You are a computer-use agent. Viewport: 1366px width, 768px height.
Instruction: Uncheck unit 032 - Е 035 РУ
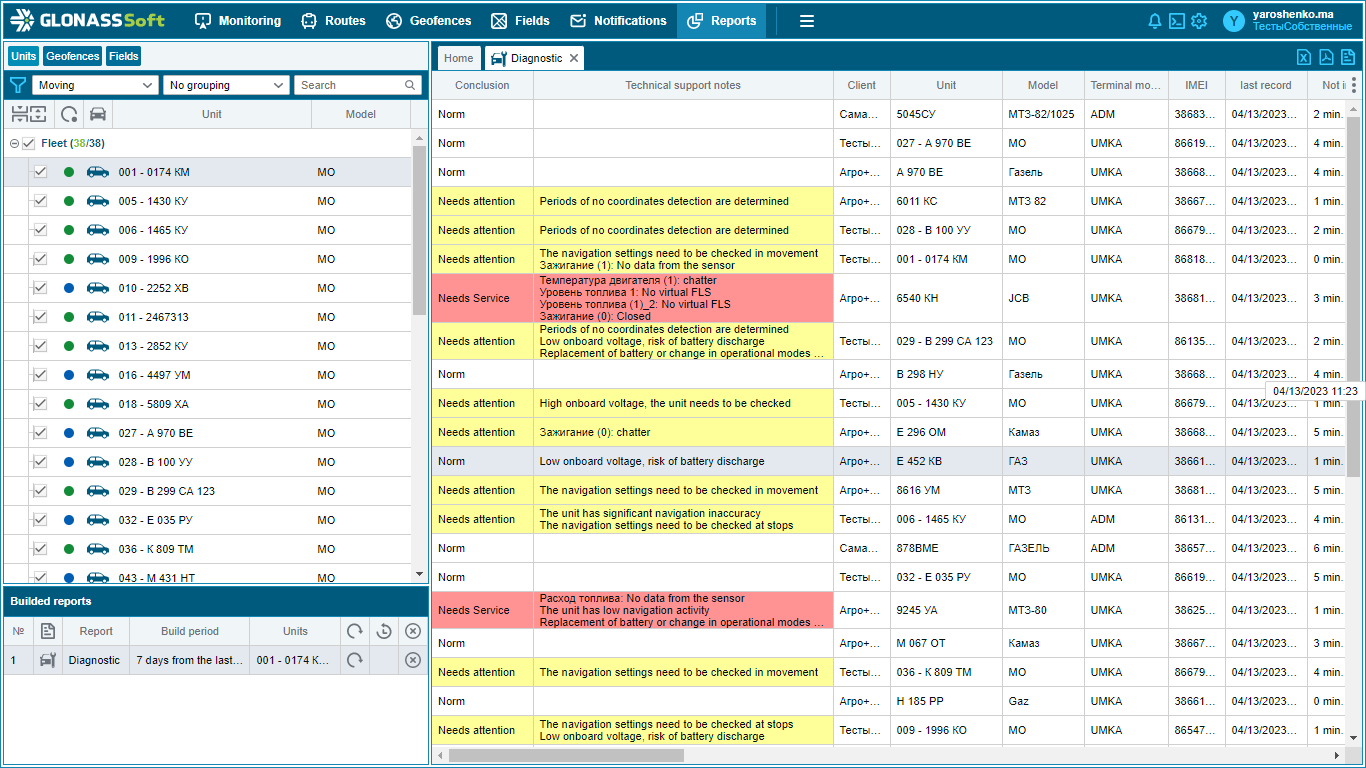tap(40, 520)
